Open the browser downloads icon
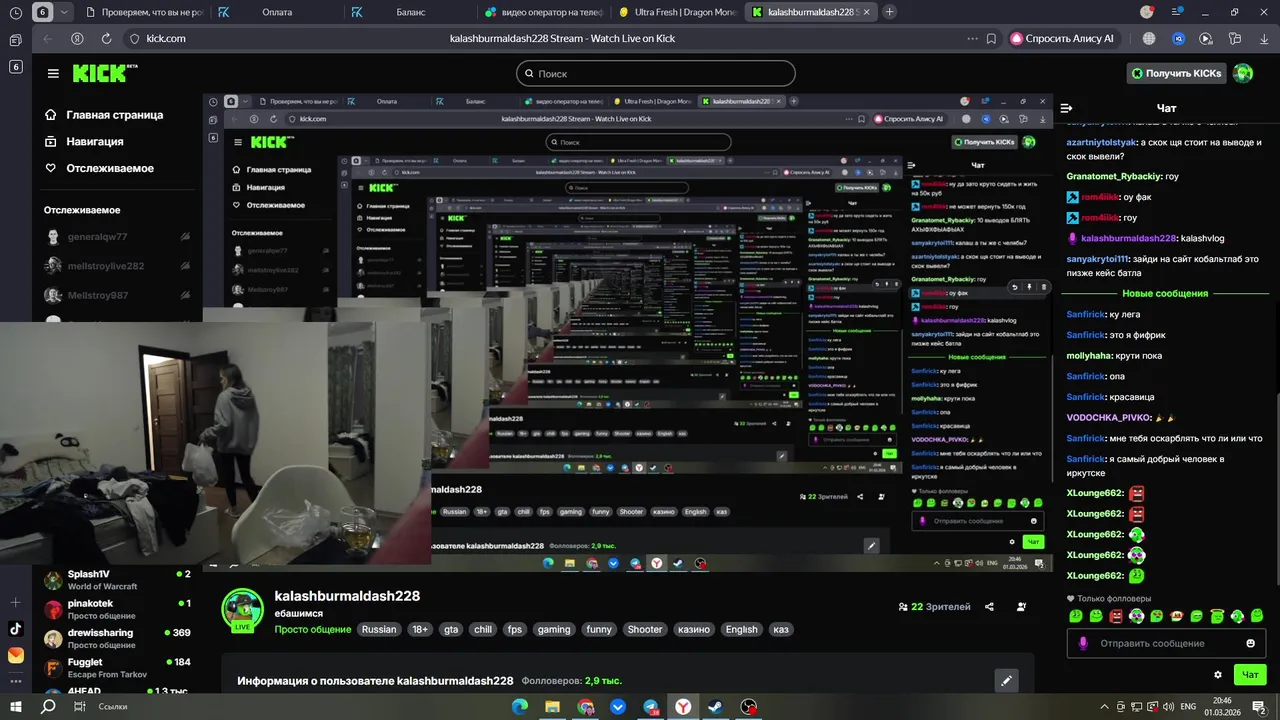Image resolution: width=1280 pixels, height=720 pixels. [x=1263, y=38]
